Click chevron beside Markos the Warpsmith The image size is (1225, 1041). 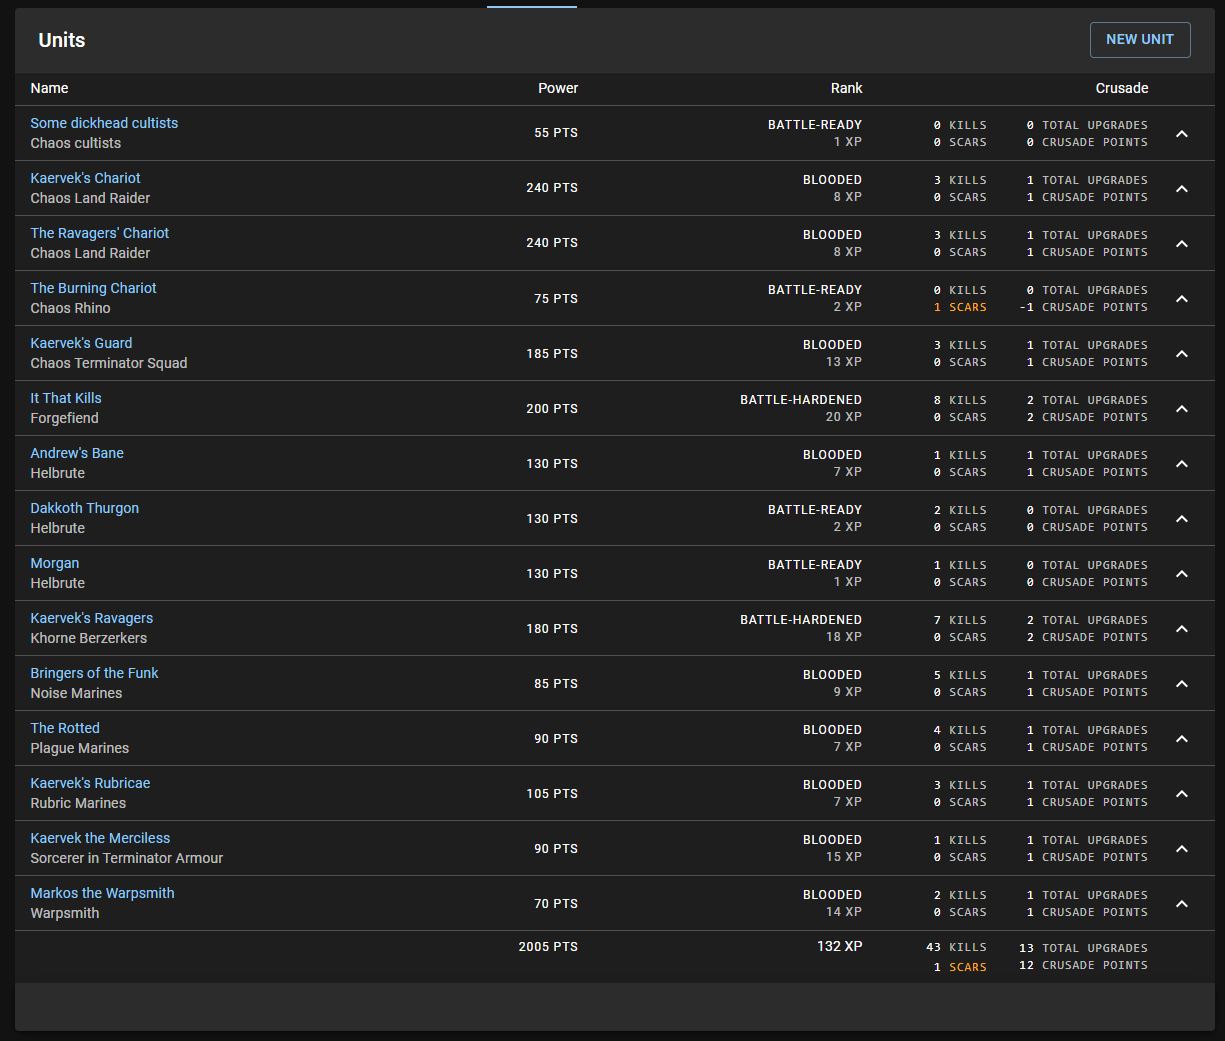[1181, 904]
